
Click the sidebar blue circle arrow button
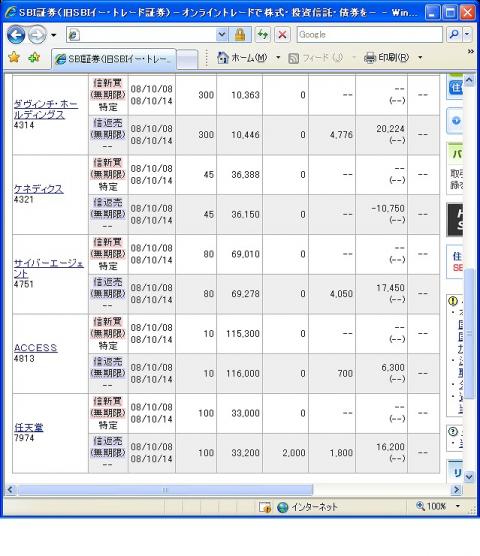[x=456, y=121]
